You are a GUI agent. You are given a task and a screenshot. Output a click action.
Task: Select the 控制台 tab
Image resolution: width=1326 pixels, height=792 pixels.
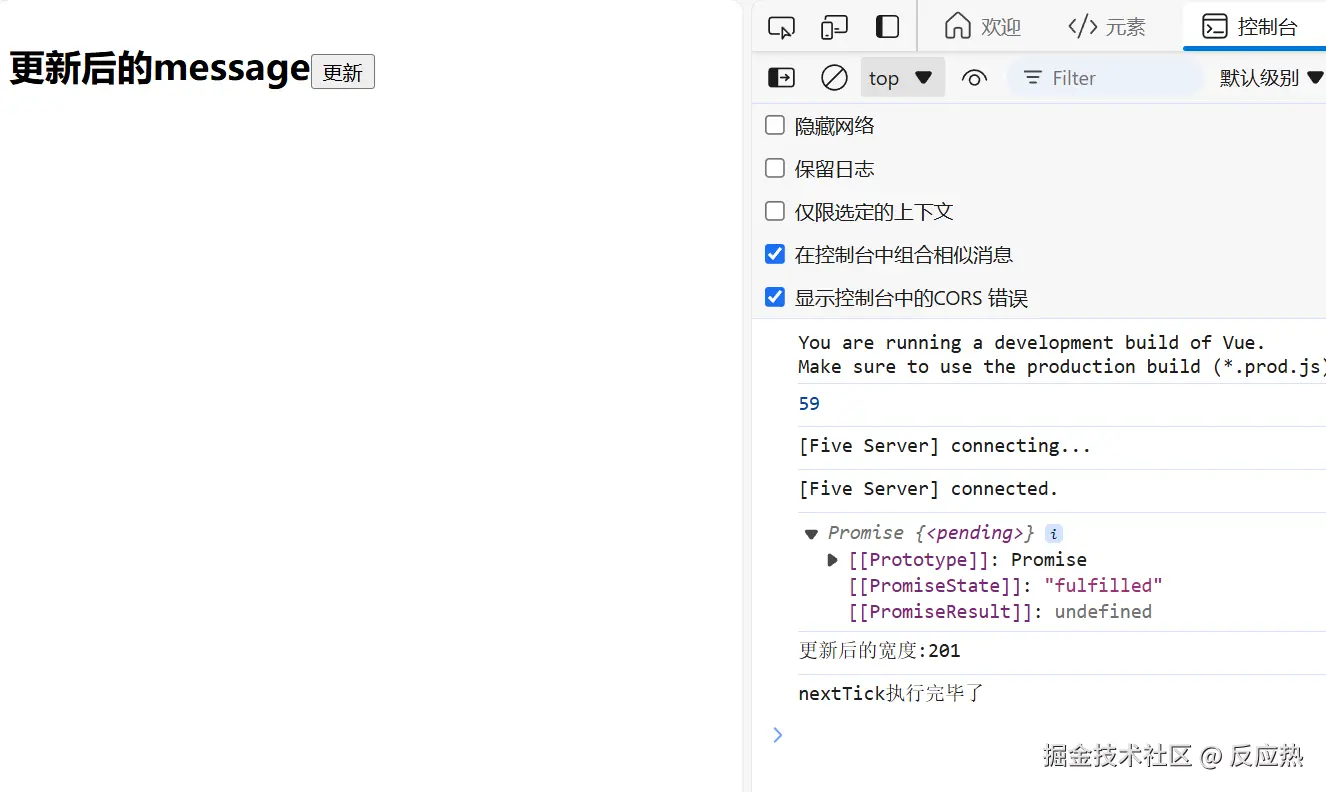coord(1254,27)
